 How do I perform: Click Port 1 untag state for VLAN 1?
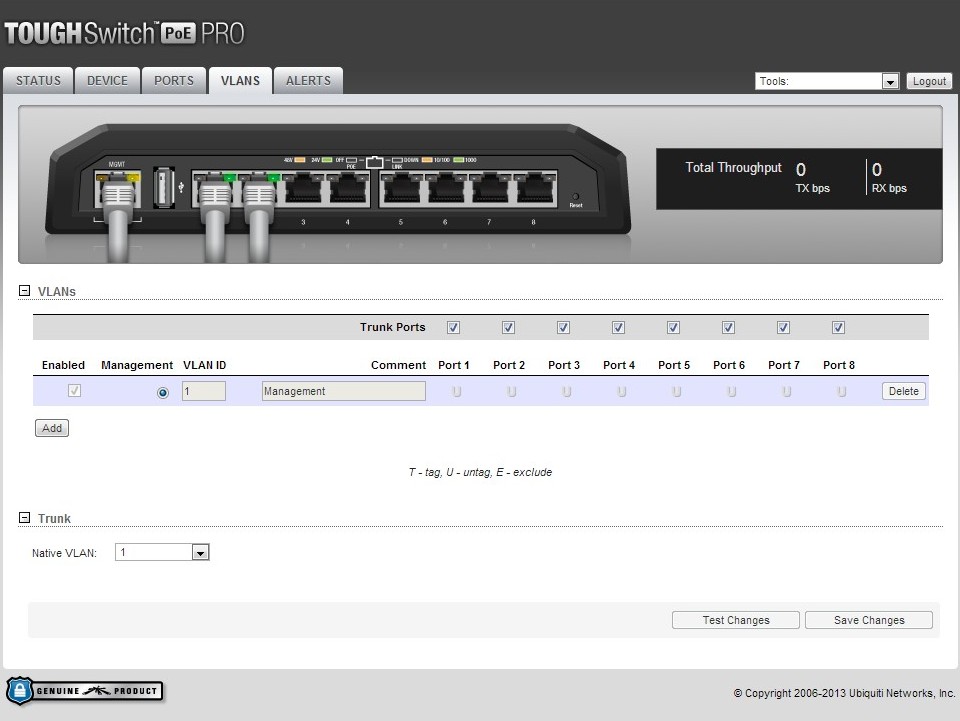pos(456,392)
